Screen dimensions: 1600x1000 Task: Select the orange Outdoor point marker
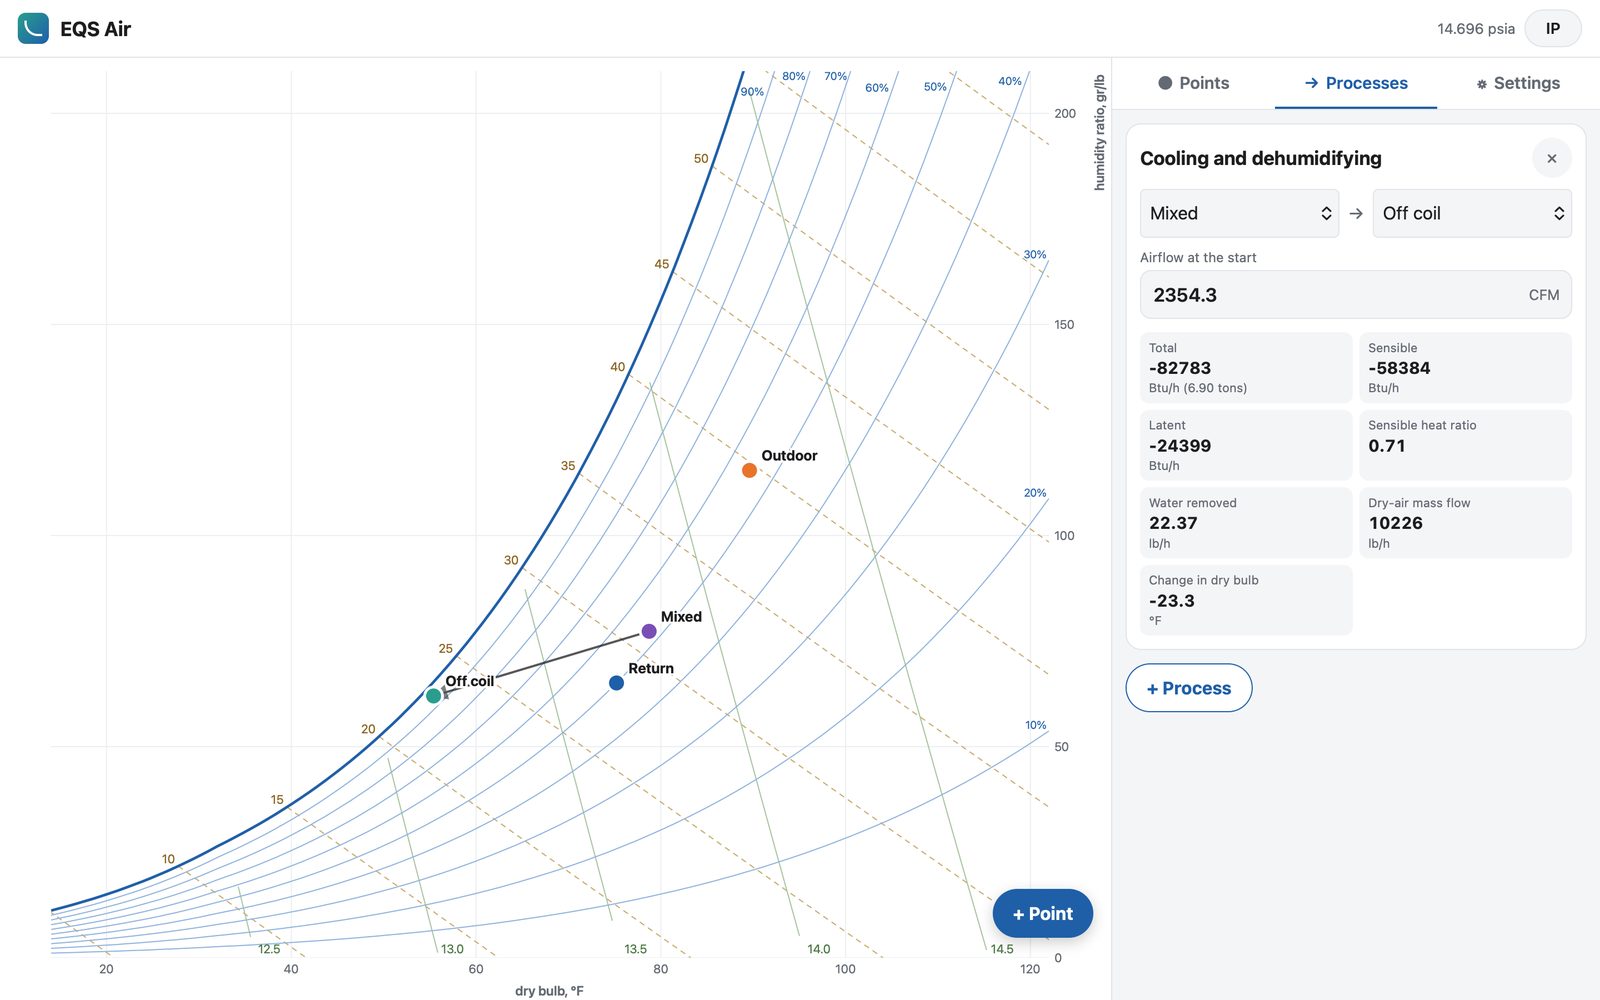[x=749, y=470]
